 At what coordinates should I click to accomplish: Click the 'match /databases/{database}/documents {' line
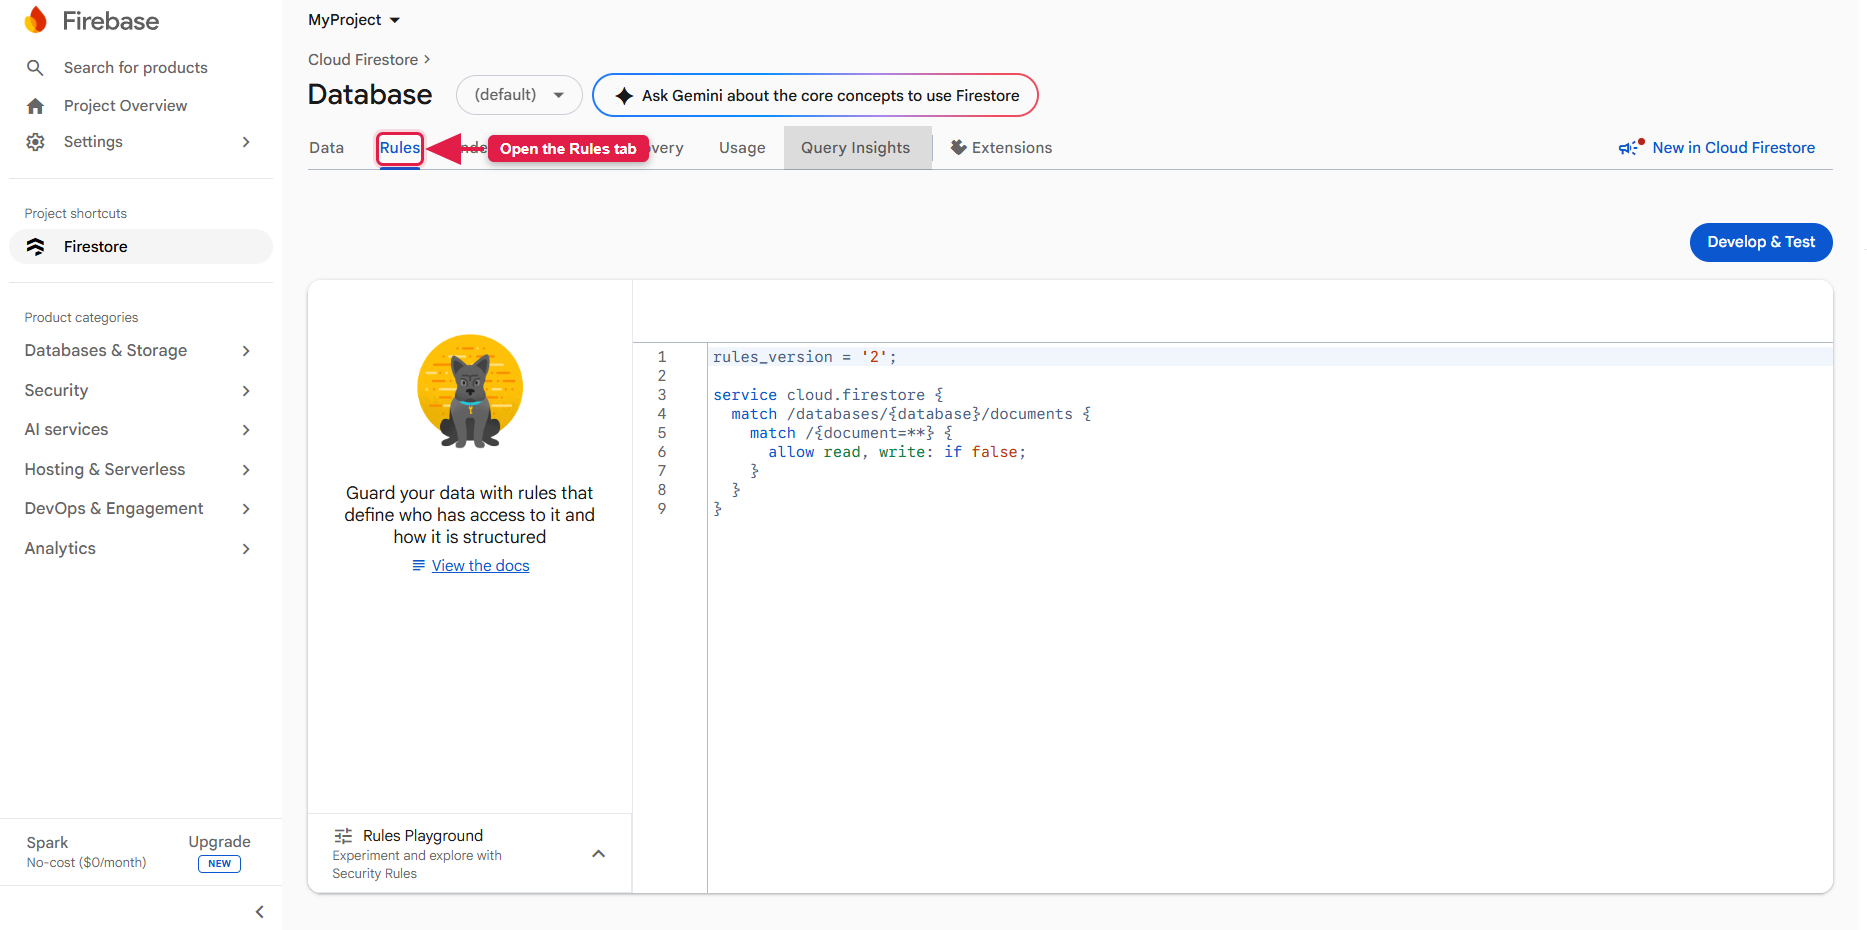[x=911, y=414]
